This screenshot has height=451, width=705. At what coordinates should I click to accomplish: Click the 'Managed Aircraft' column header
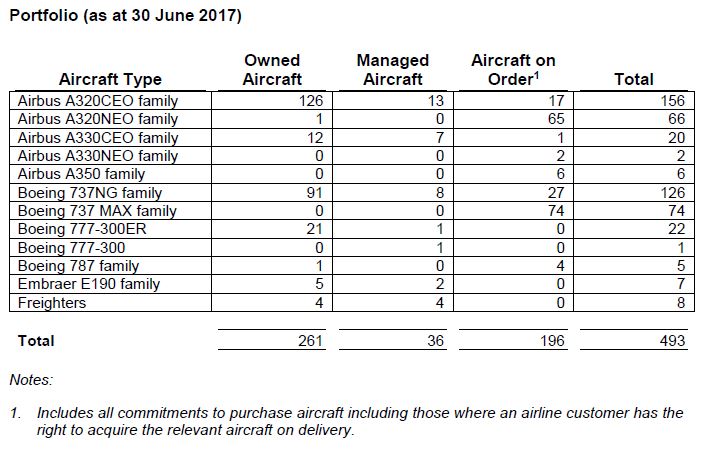click(x=392, y=70)
